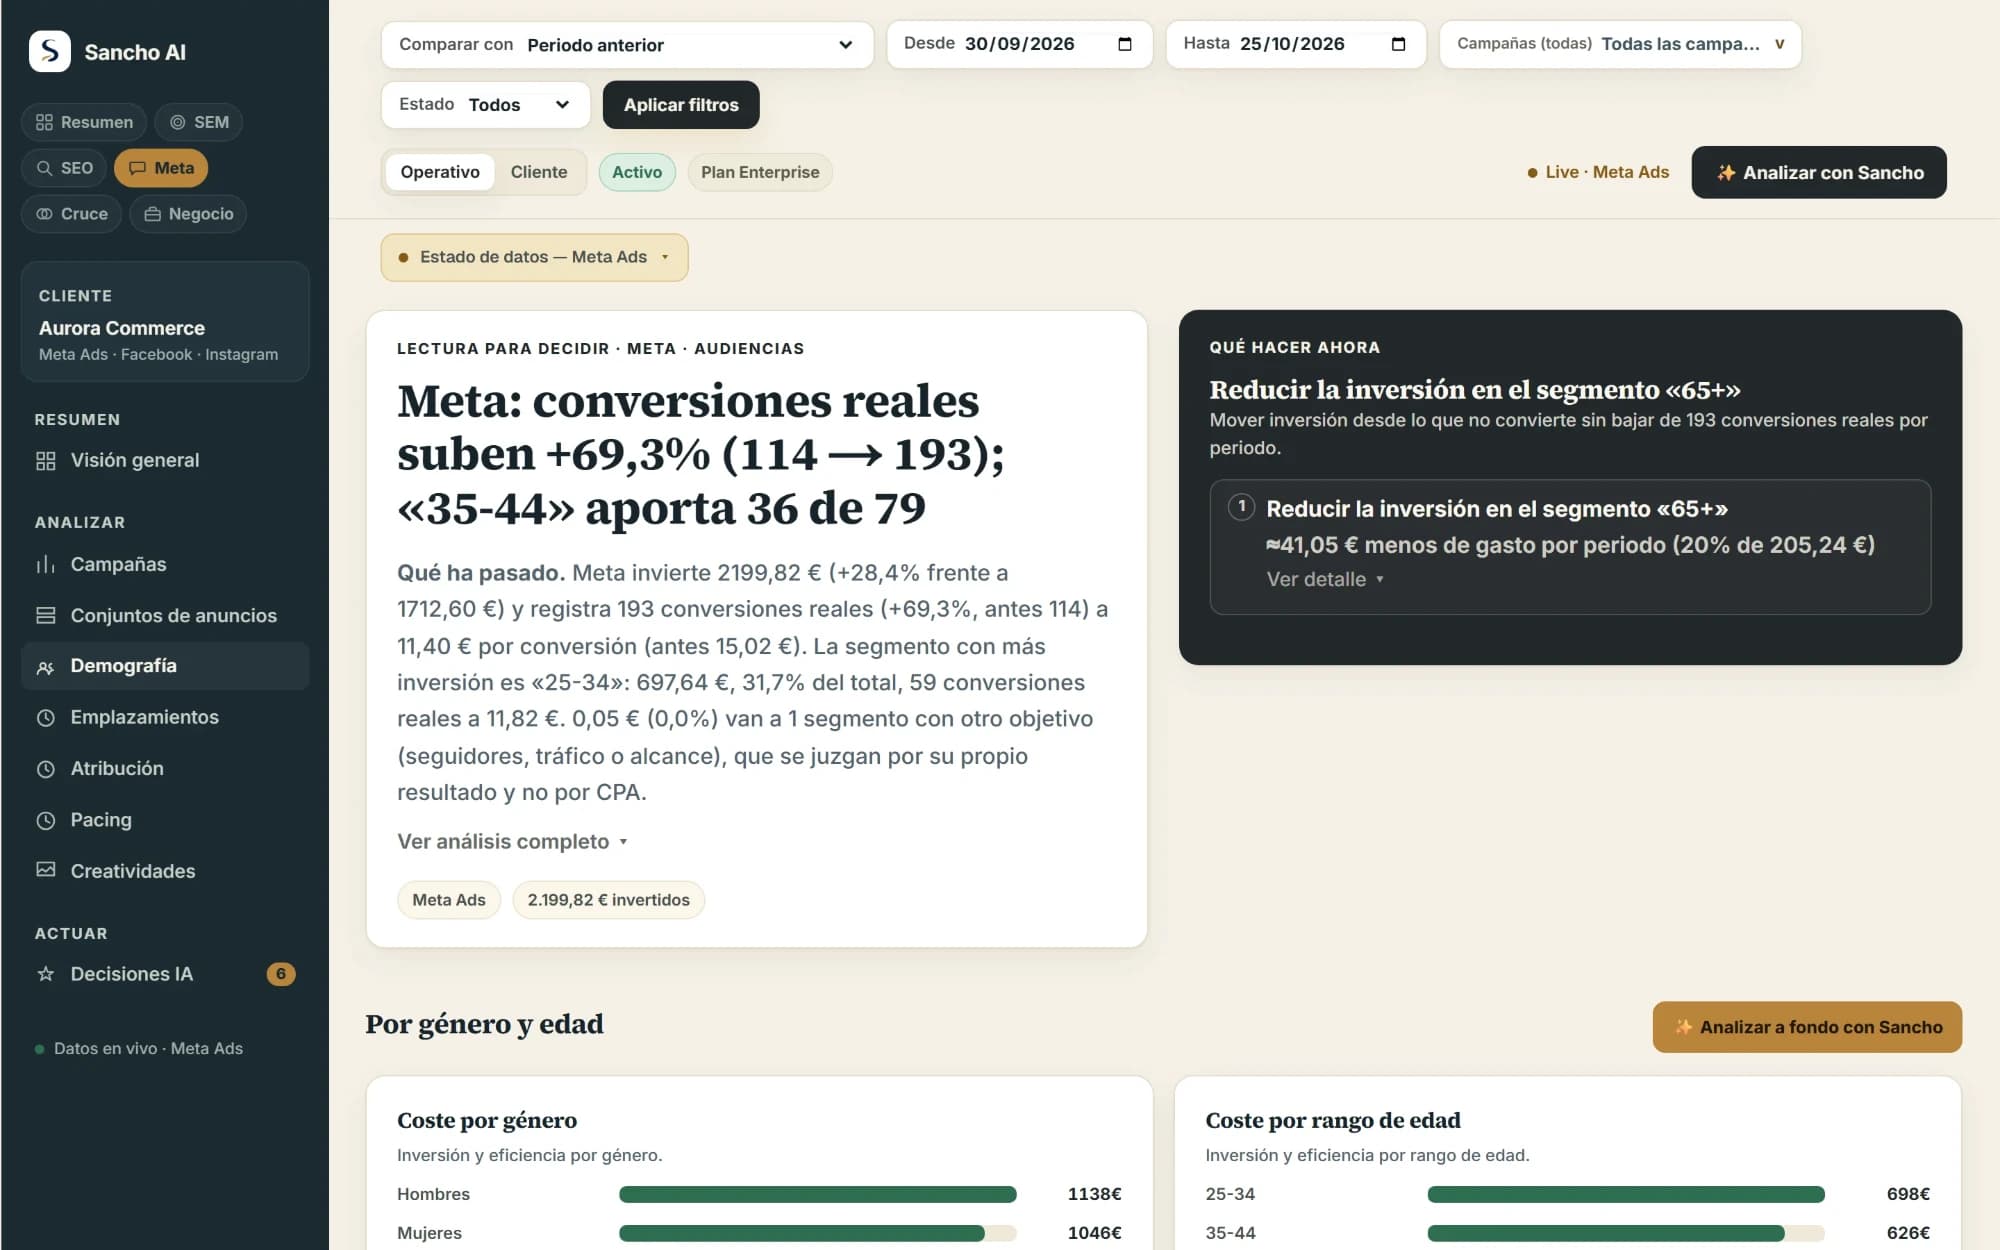Expand Ver detalle in recommendation card

click(1325, 580)
